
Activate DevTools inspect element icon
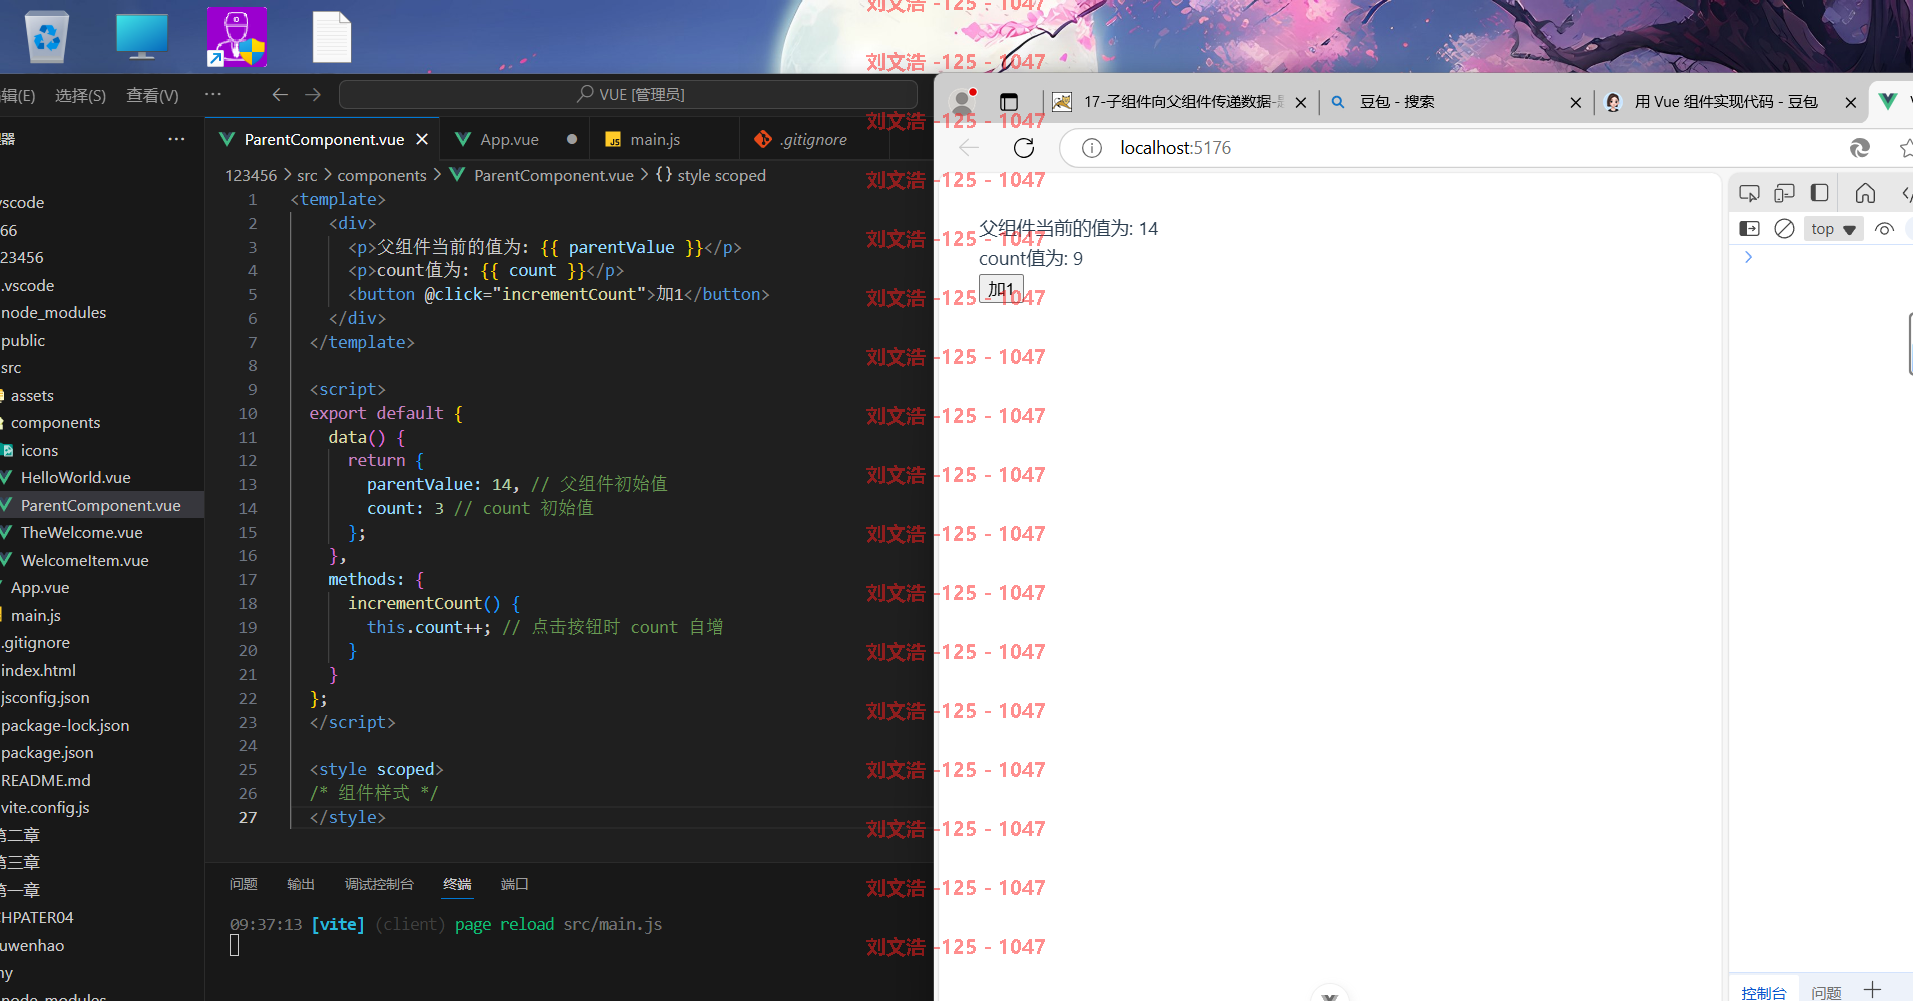point(1749,193)
